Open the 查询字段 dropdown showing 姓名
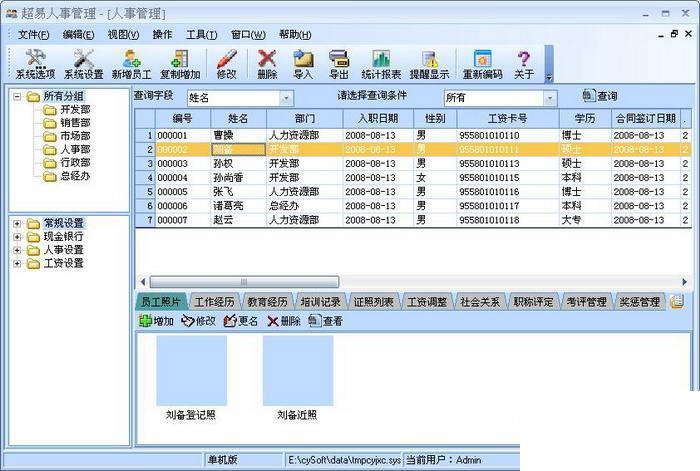 [x=286, y=98]
